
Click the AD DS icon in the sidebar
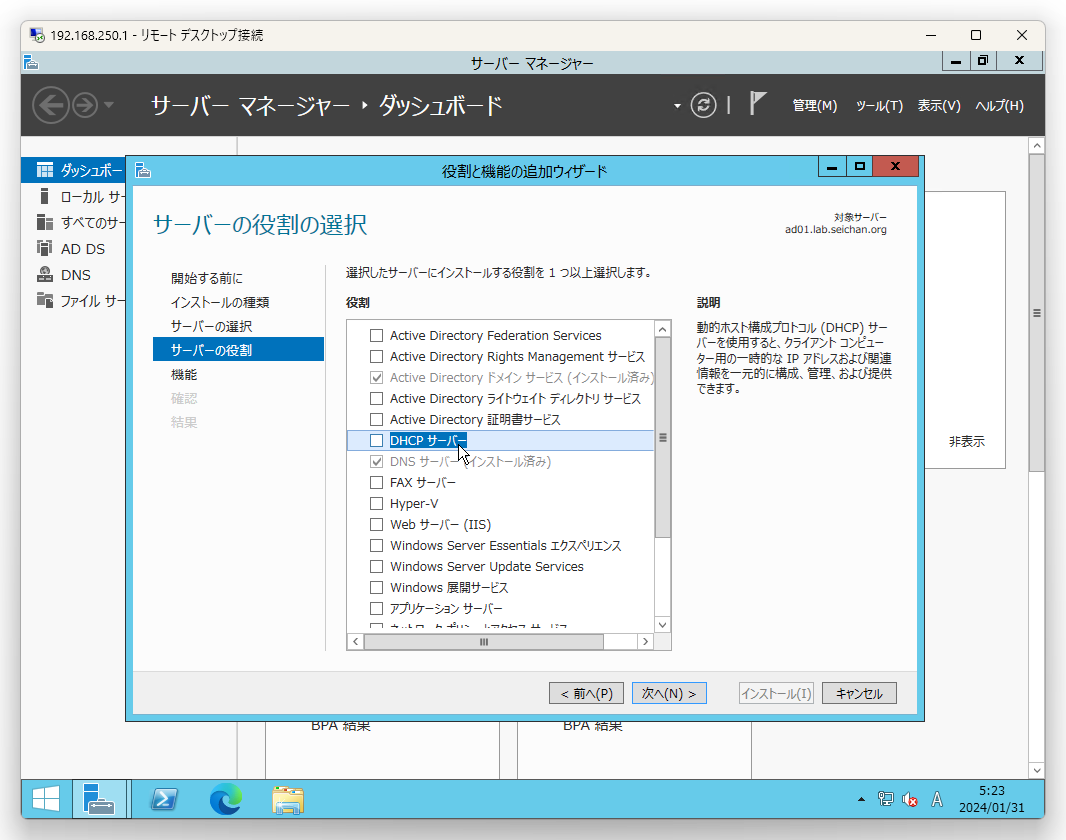click(45, 249)
